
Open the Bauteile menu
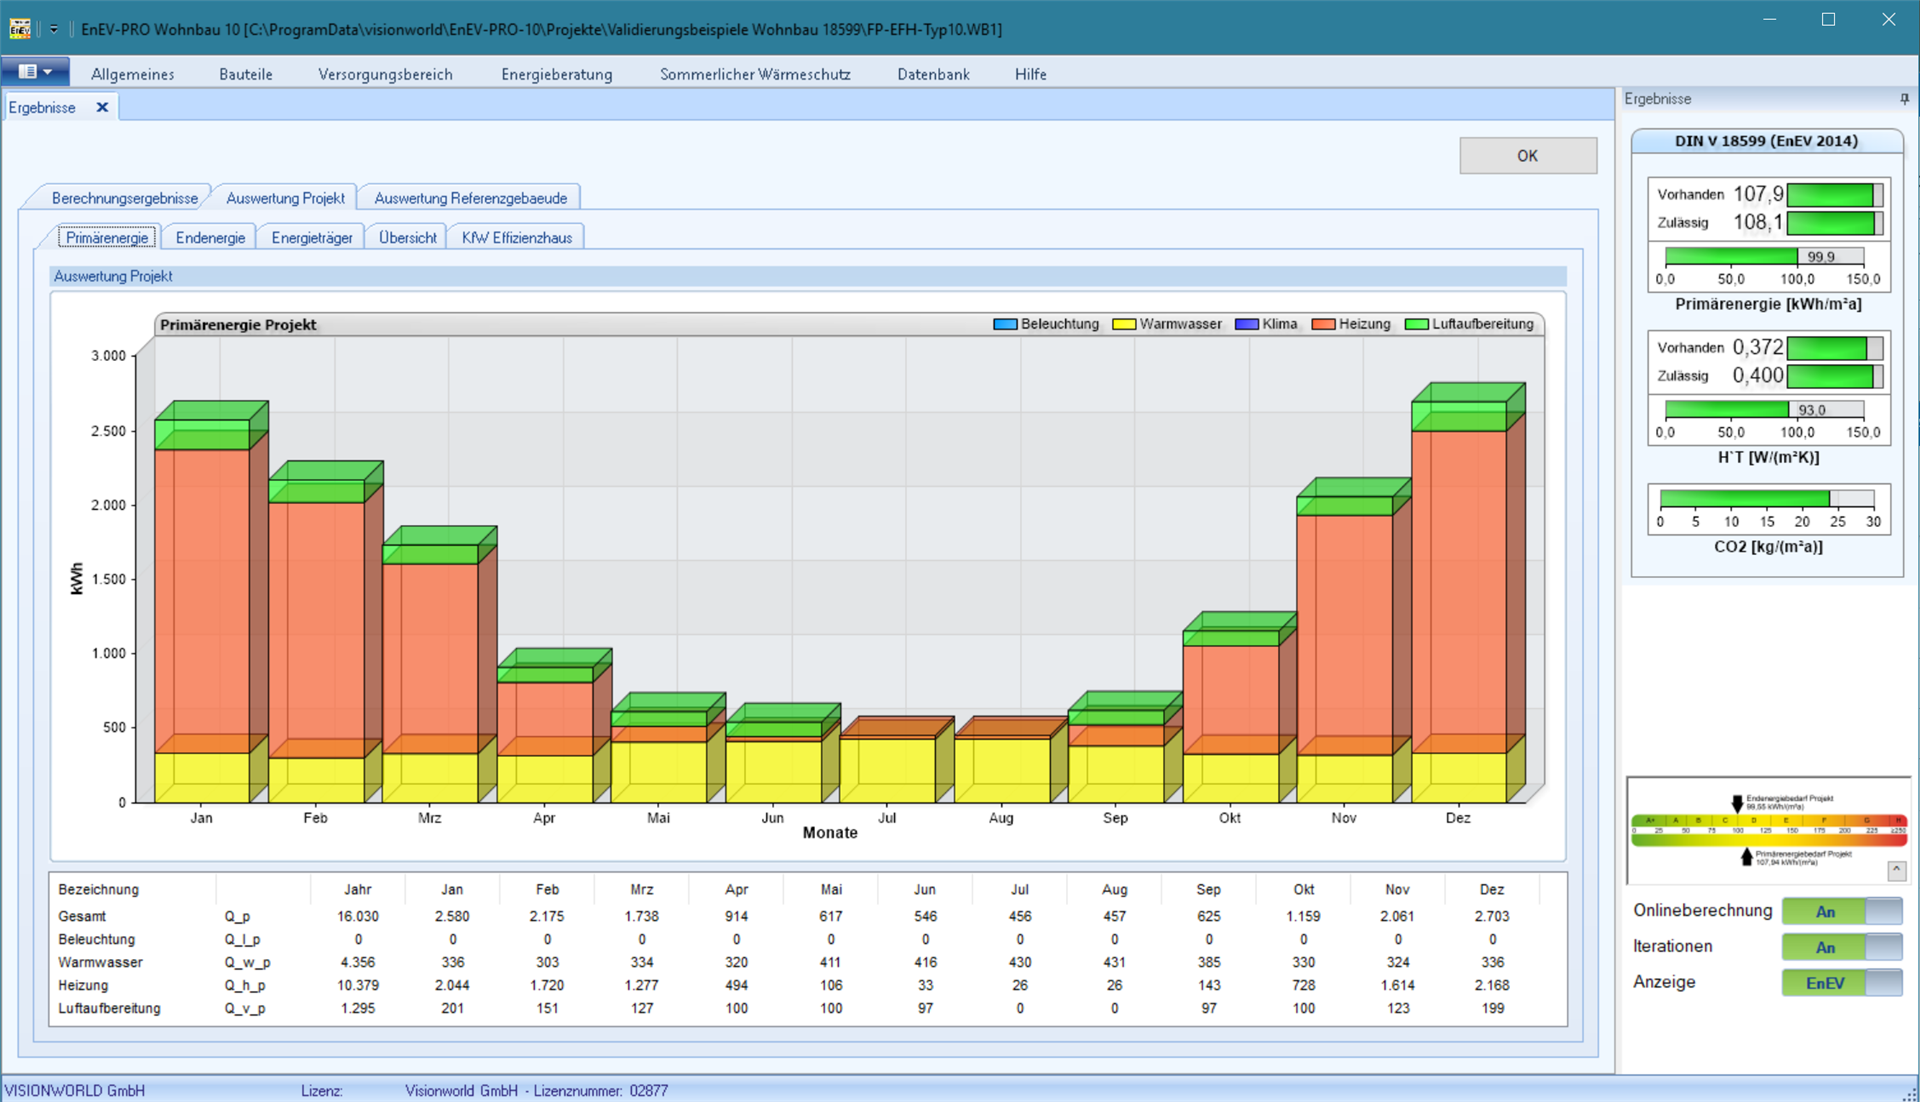[245, 74]
